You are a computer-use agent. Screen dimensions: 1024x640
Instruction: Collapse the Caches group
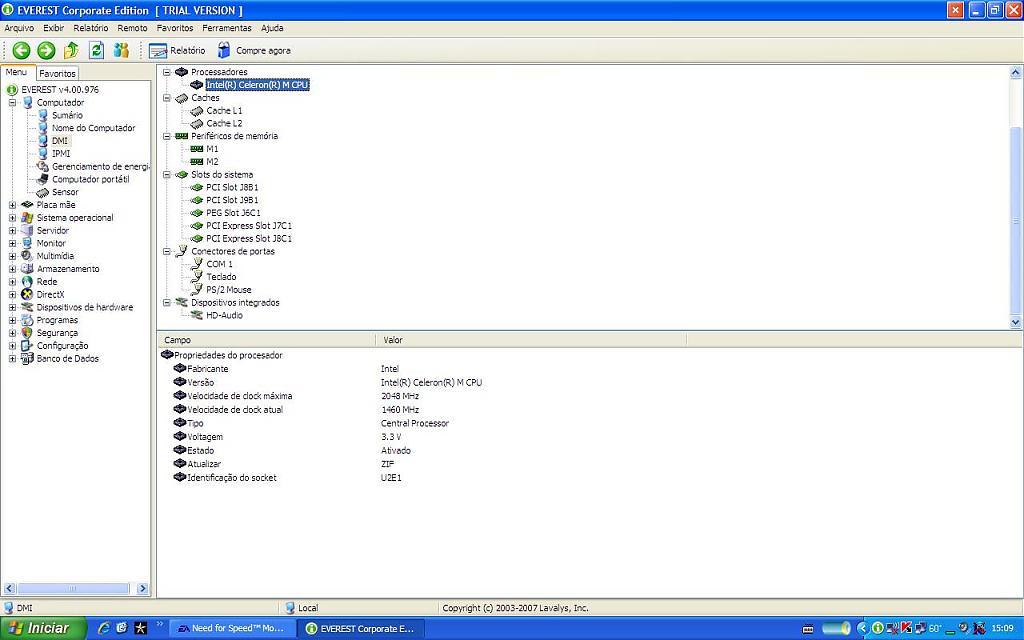coord(167,98)
